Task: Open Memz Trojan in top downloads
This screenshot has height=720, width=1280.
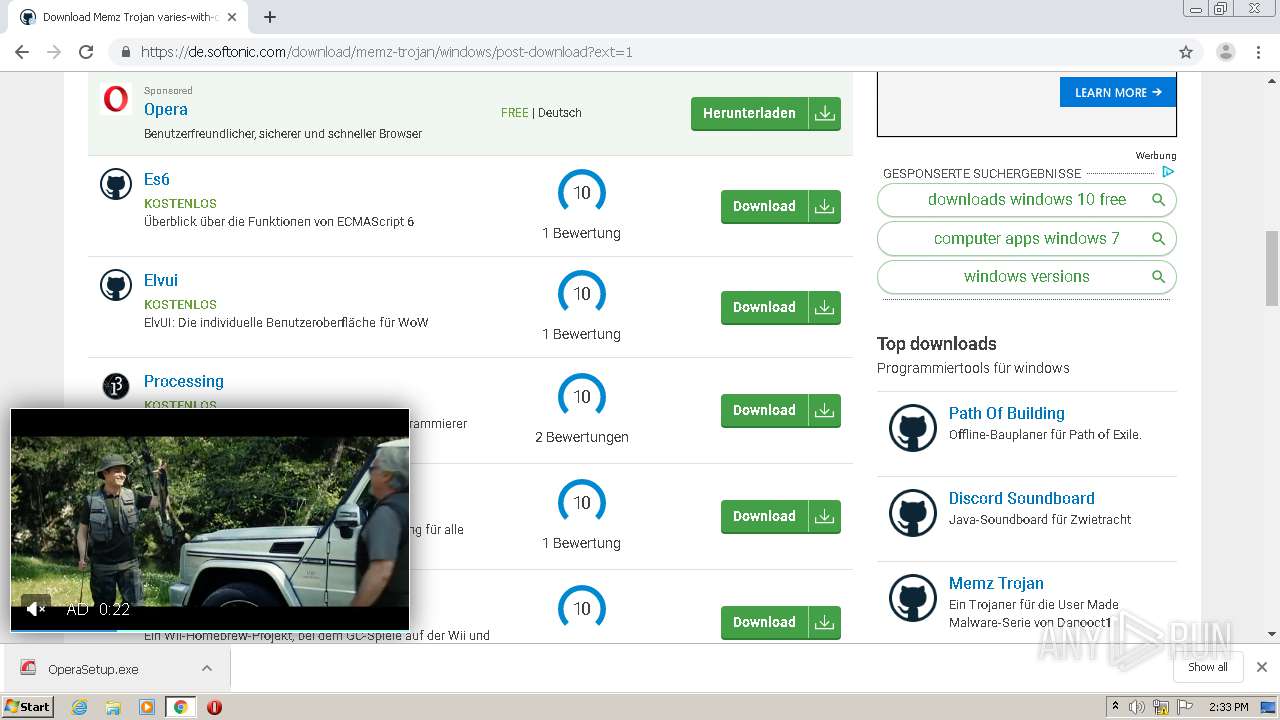Action: point(996,583)
